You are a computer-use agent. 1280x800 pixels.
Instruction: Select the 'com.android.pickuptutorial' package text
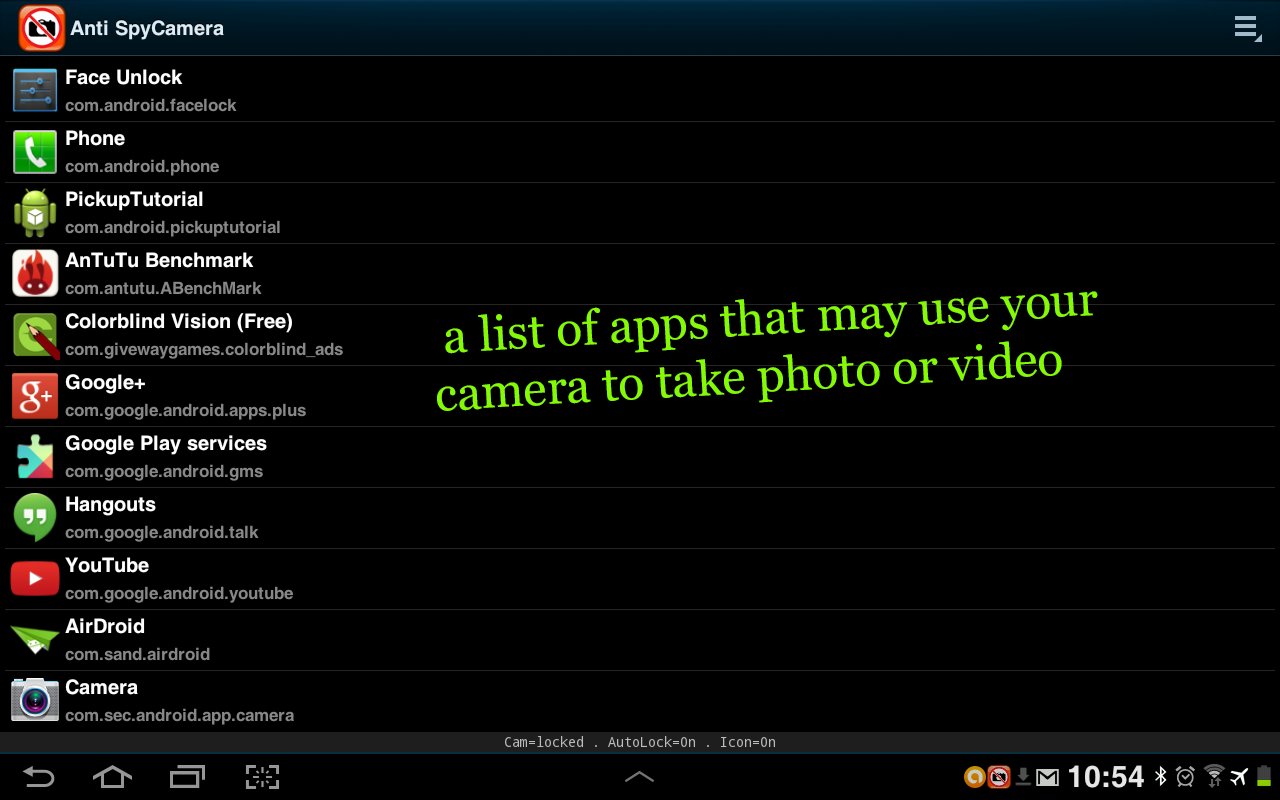point(173,227)
